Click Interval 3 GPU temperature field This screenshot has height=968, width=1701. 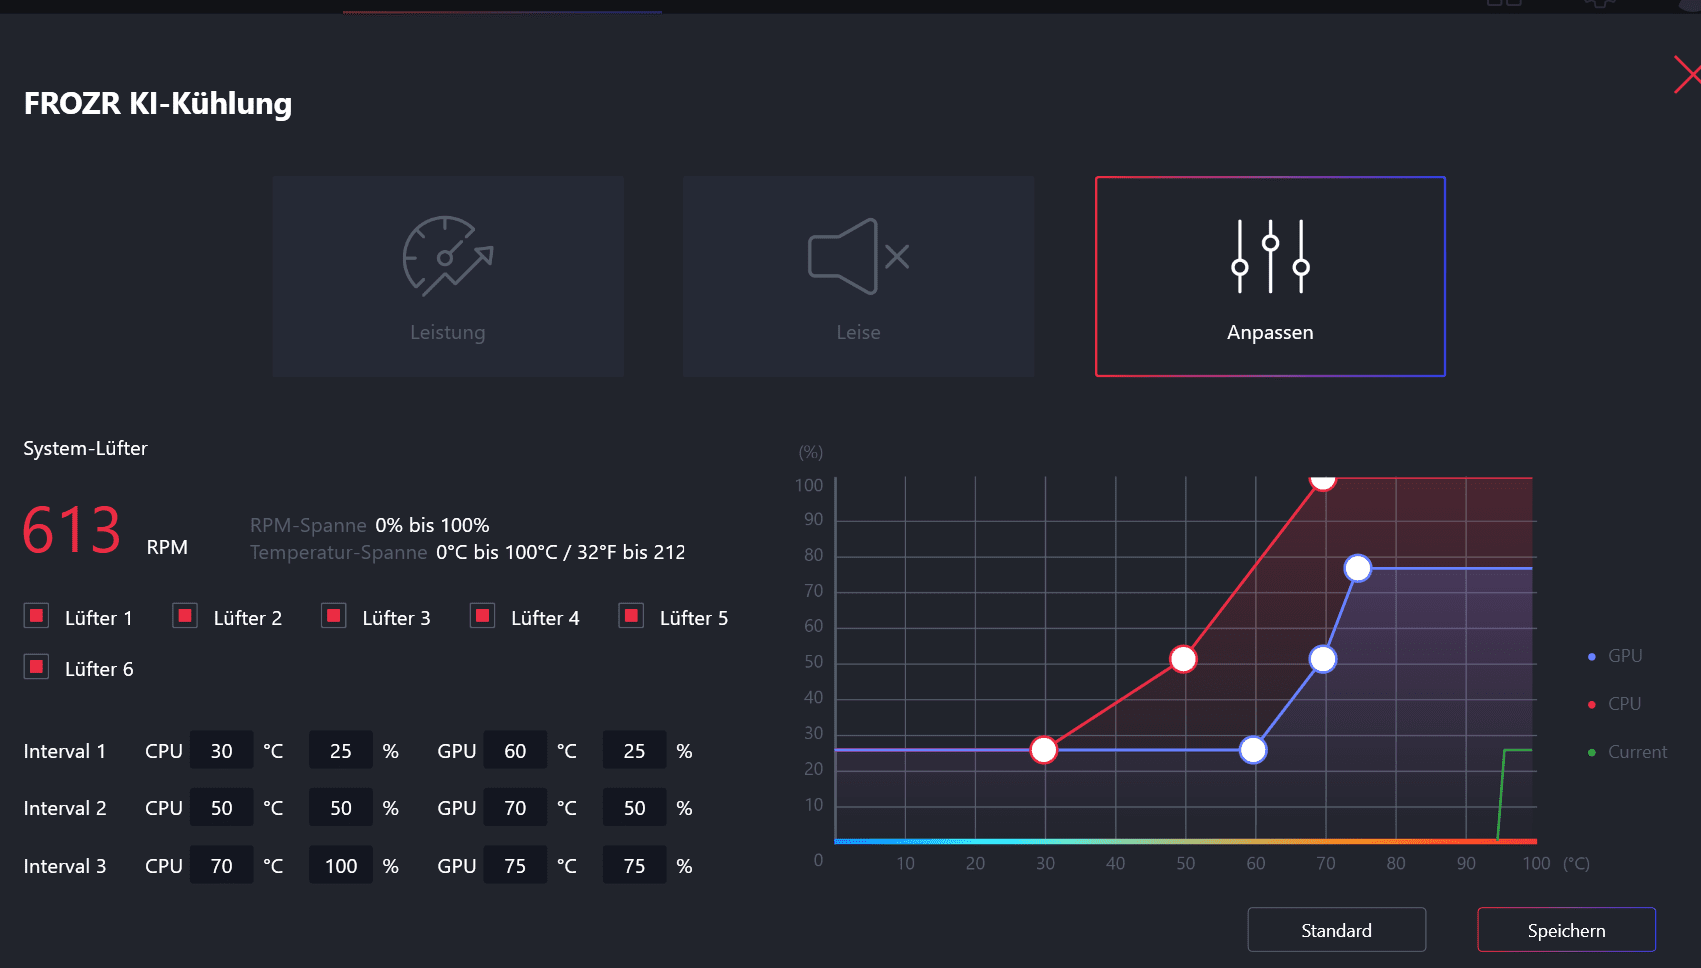[515, 866]
